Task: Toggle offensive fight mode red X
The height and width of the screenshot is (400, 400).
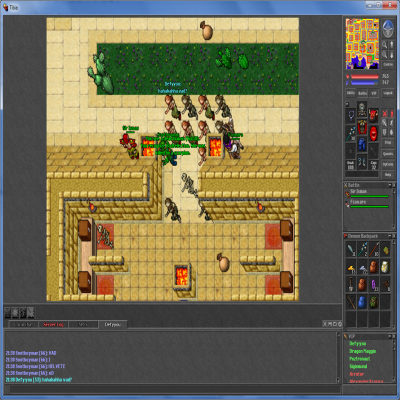Action: (385, 114)
